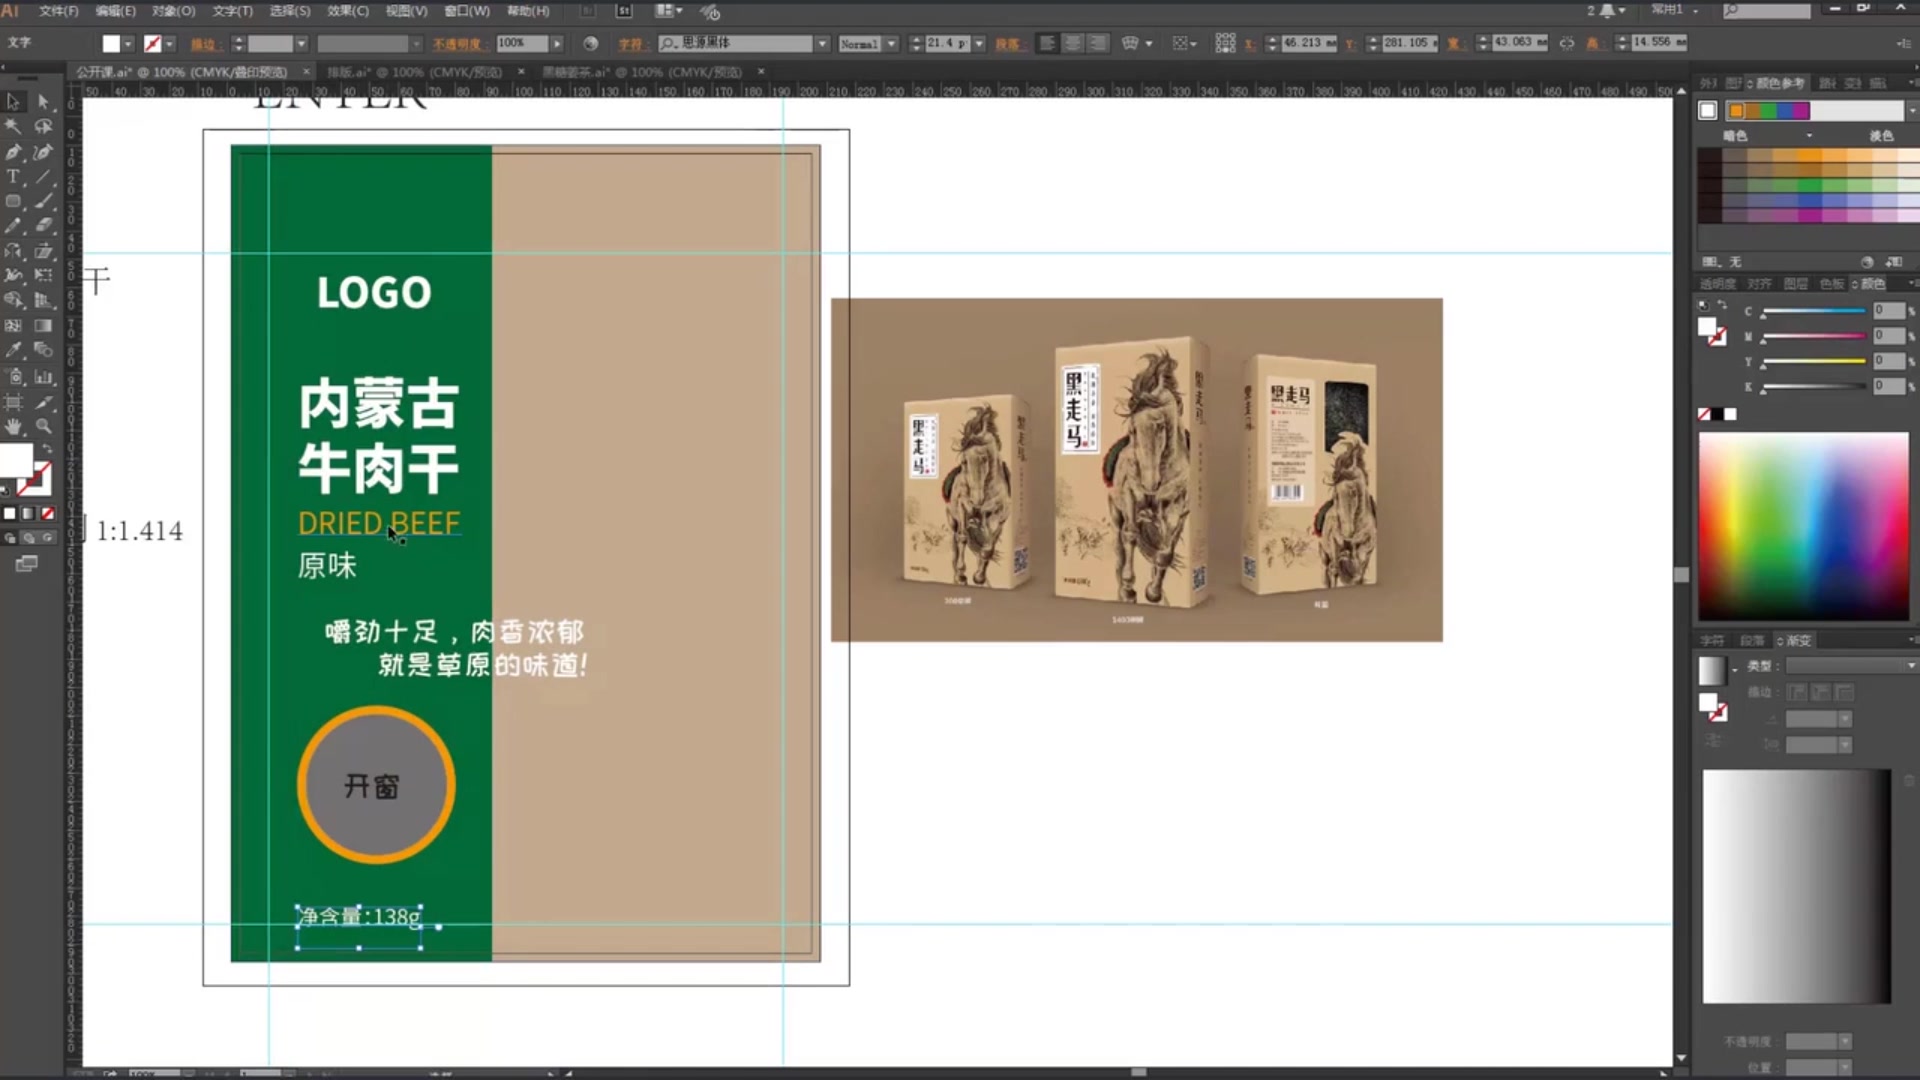Set toolbox paint mode to None
The height and width of the screenshot is (1080, 1920).
click(x=47, y=513)
